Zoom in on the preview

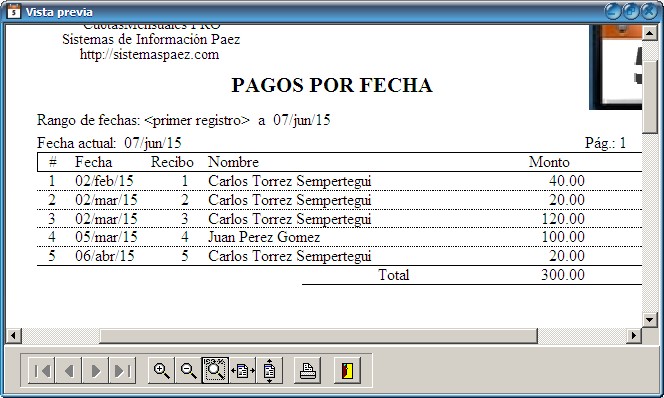(161, 370)
